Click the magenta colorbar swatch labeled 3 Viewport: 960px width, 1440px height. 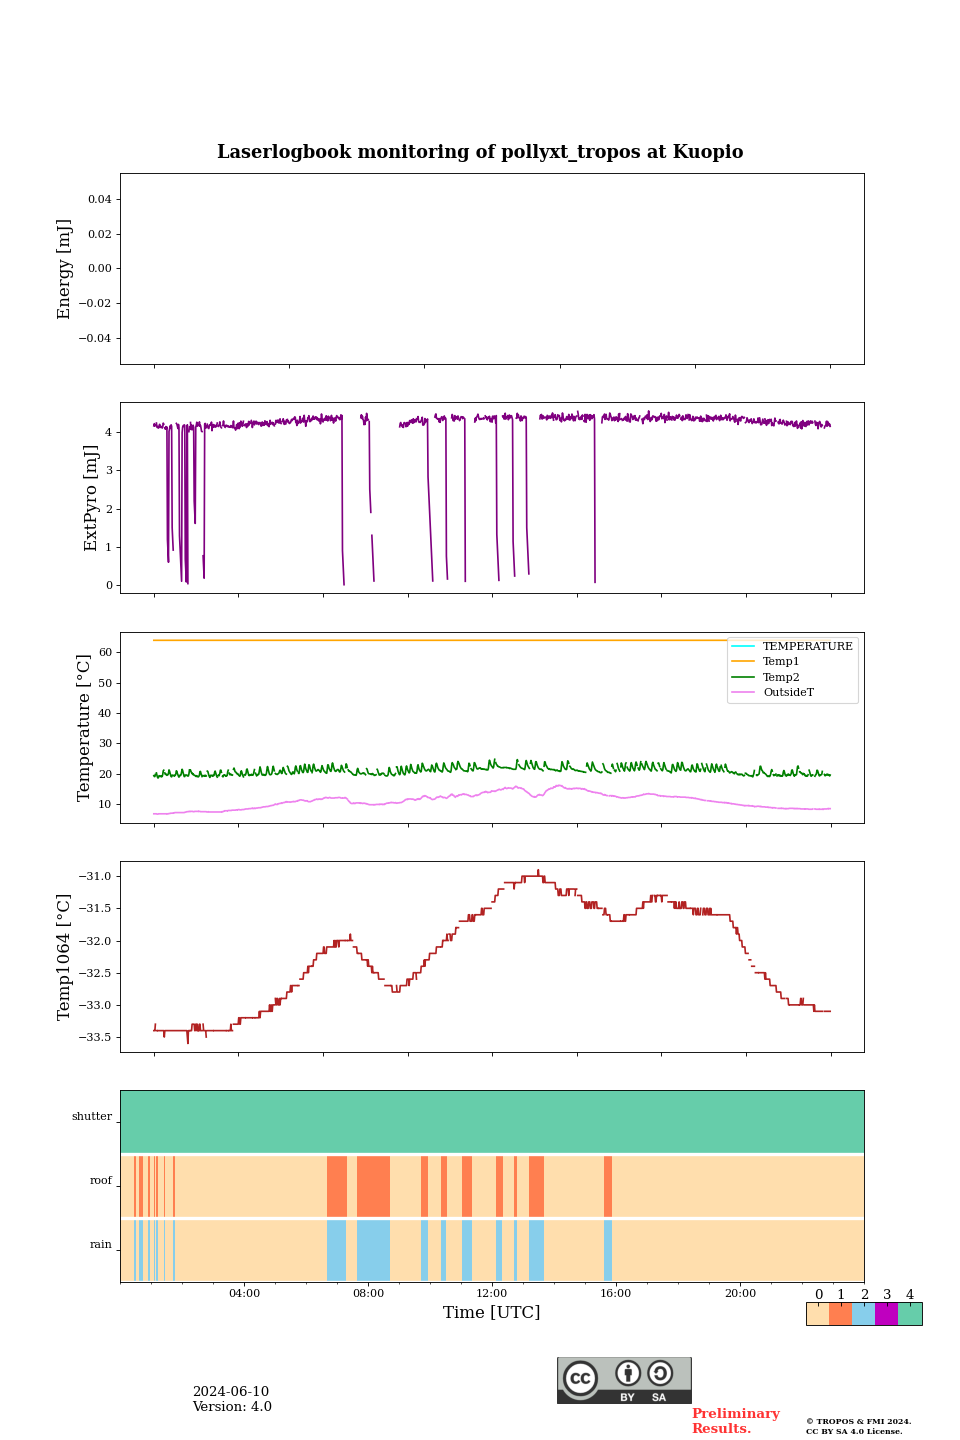pyautogui.click(x=886, y=1314)
